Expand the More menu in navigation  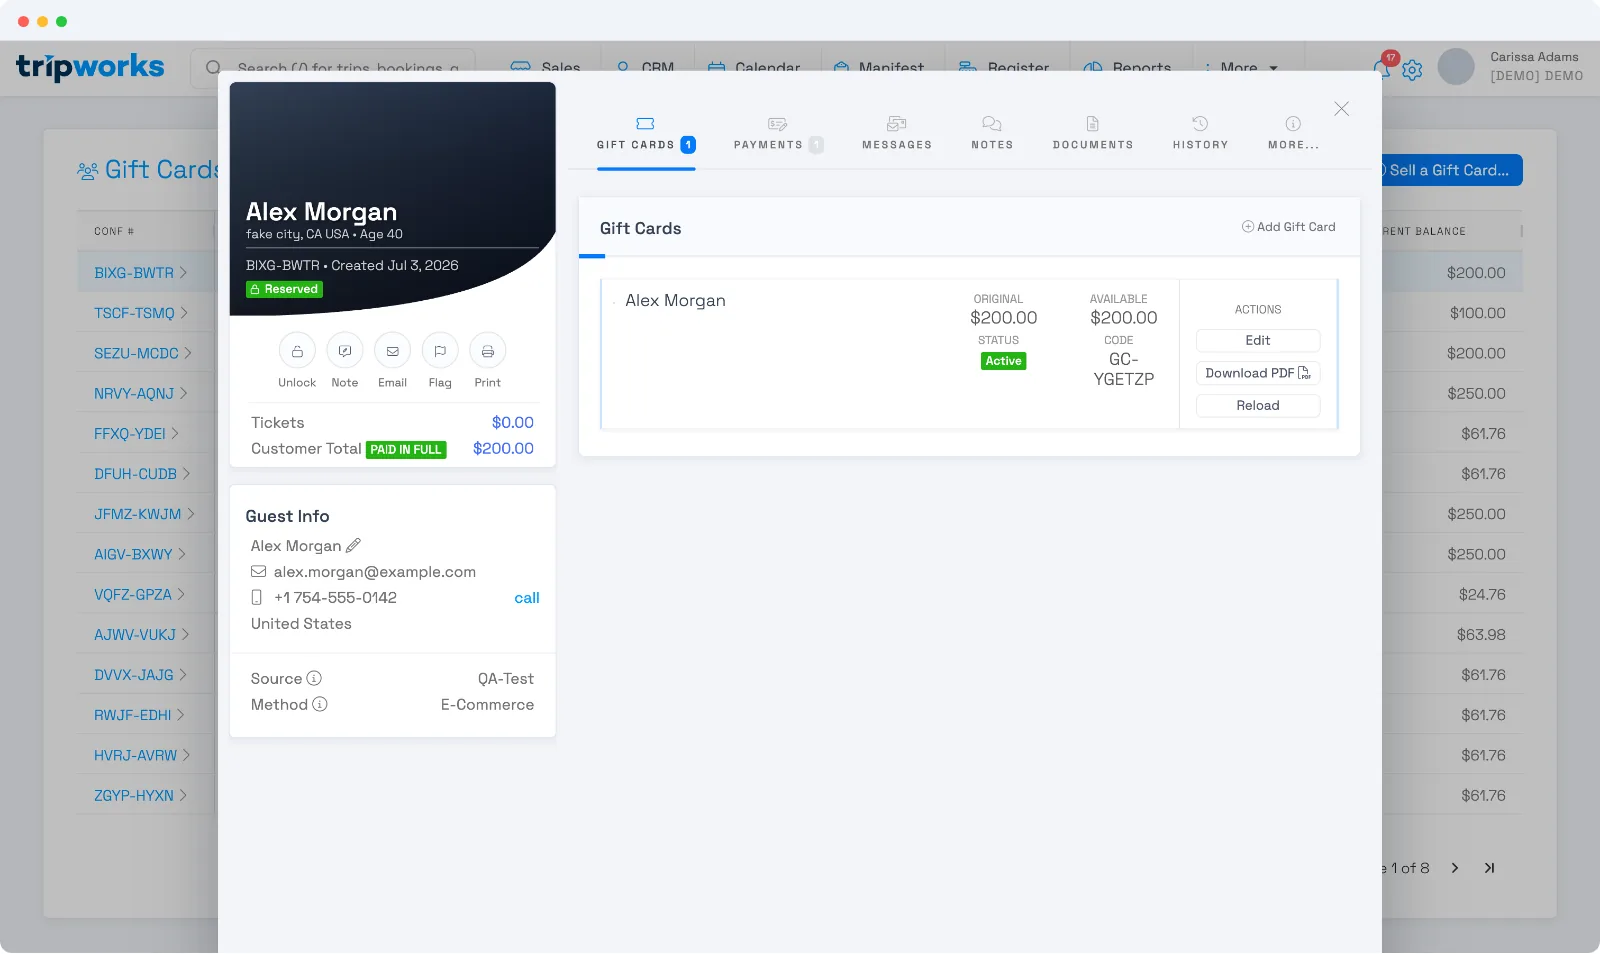[1240, 68]
